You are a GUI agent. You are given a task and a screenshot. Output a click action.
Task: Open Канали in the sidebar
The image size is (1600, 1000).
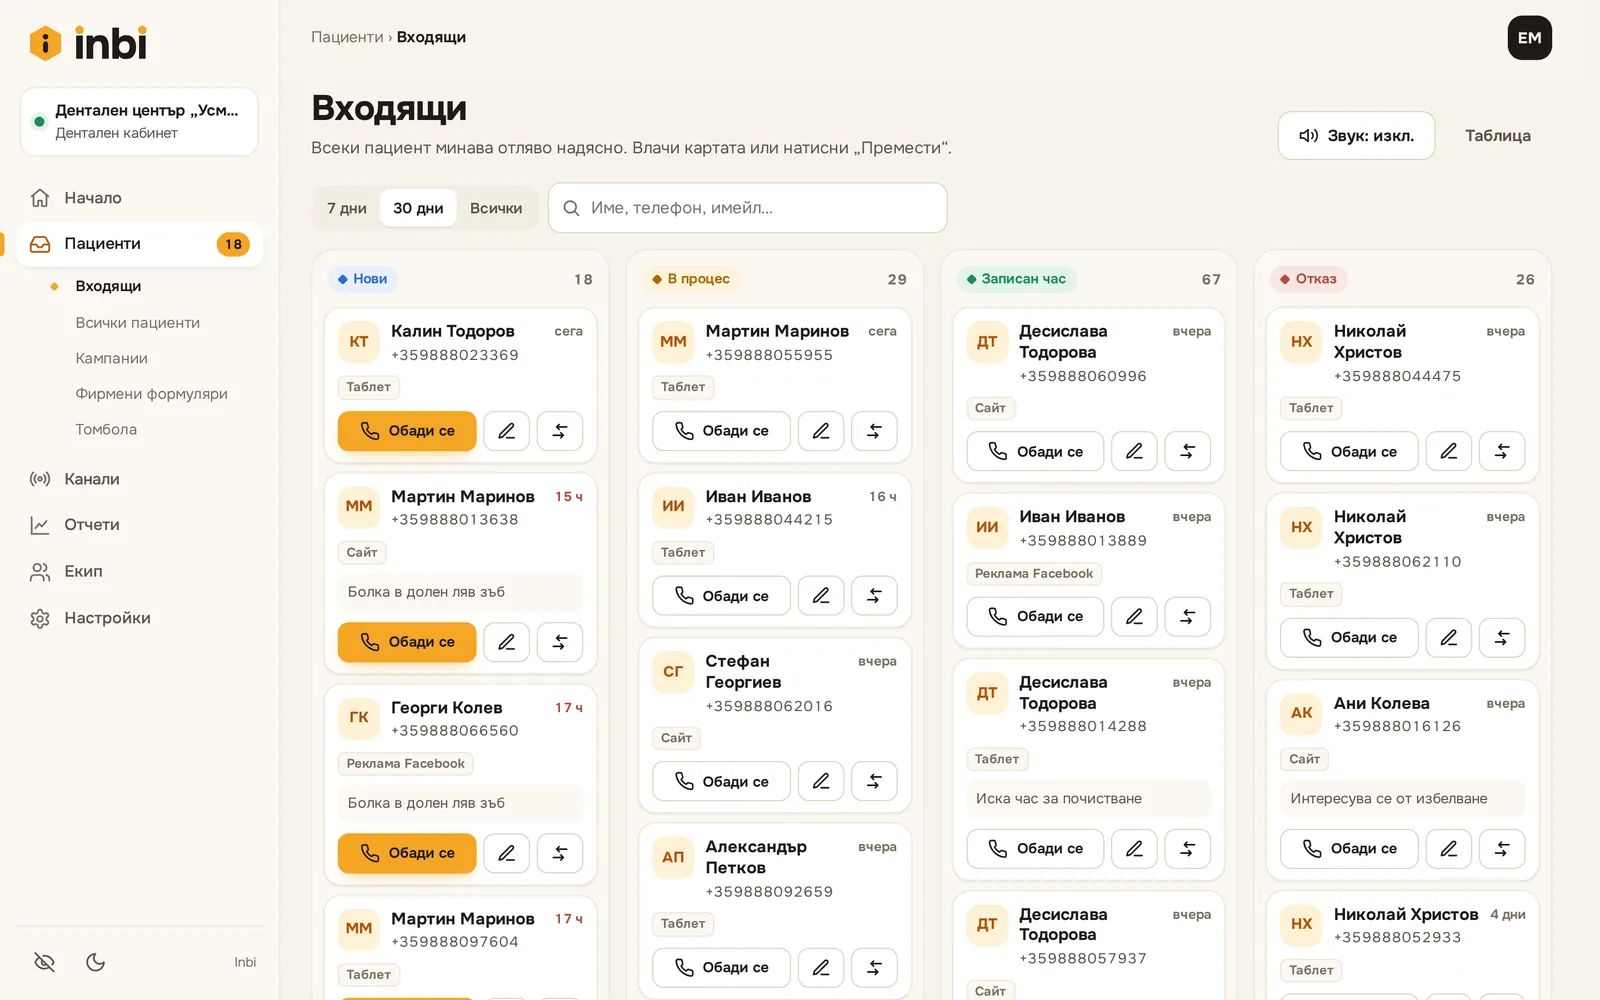pos(139,479)
